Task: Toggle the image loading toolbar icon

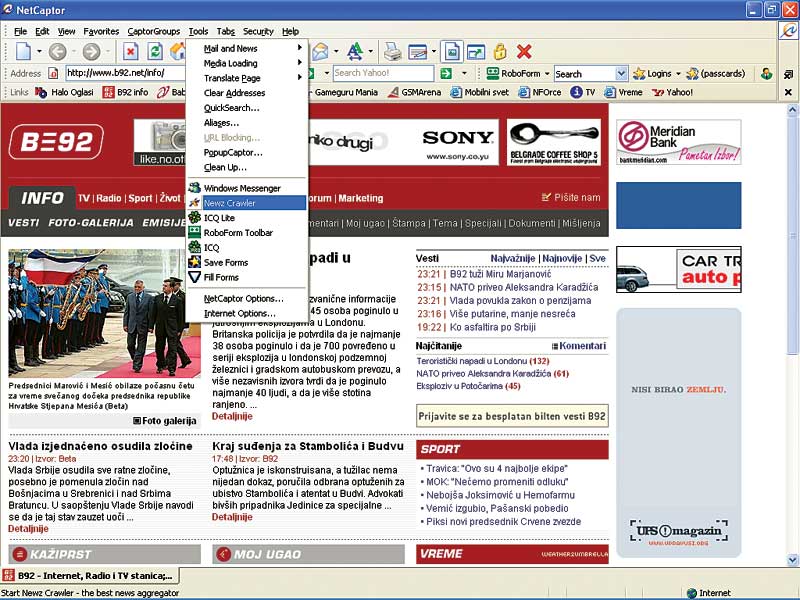Action: [x=452, y=52]
